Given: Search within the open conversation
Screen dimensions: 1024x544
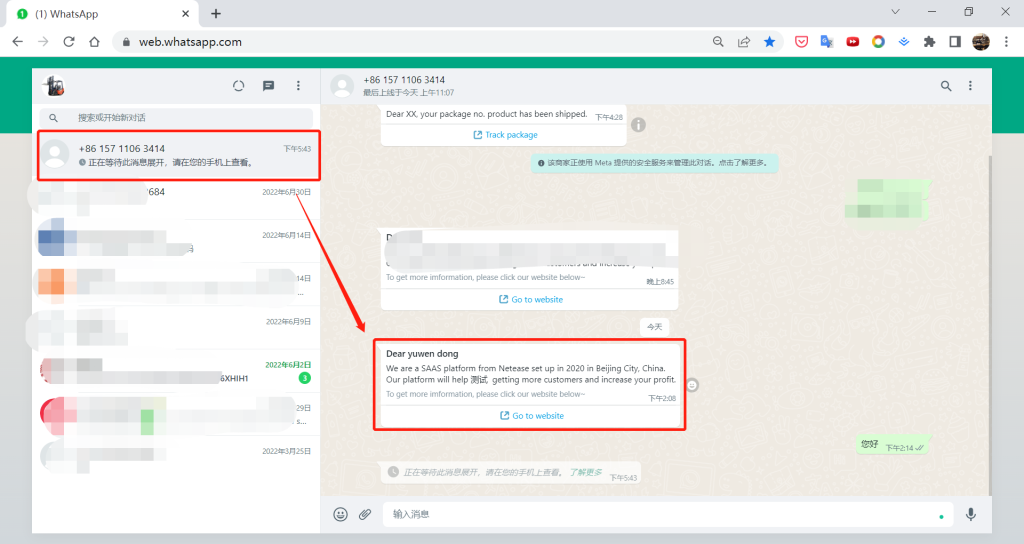Looking at the screenshot, I should pos(946,86).
